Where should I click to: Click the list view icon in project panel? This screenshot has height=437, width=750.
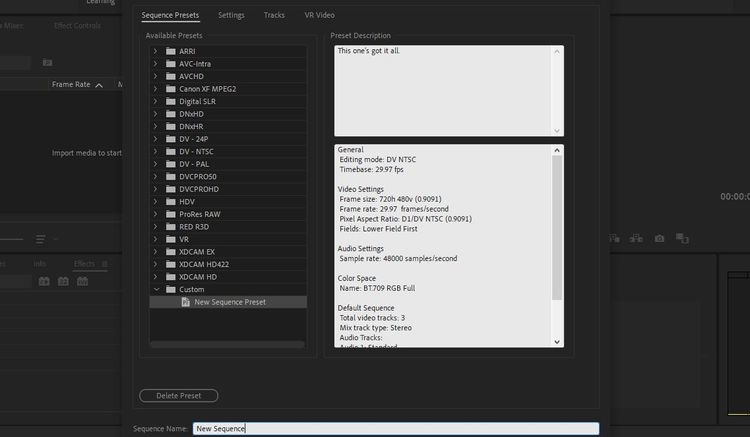pyautogui.click(x=41, y=239)
